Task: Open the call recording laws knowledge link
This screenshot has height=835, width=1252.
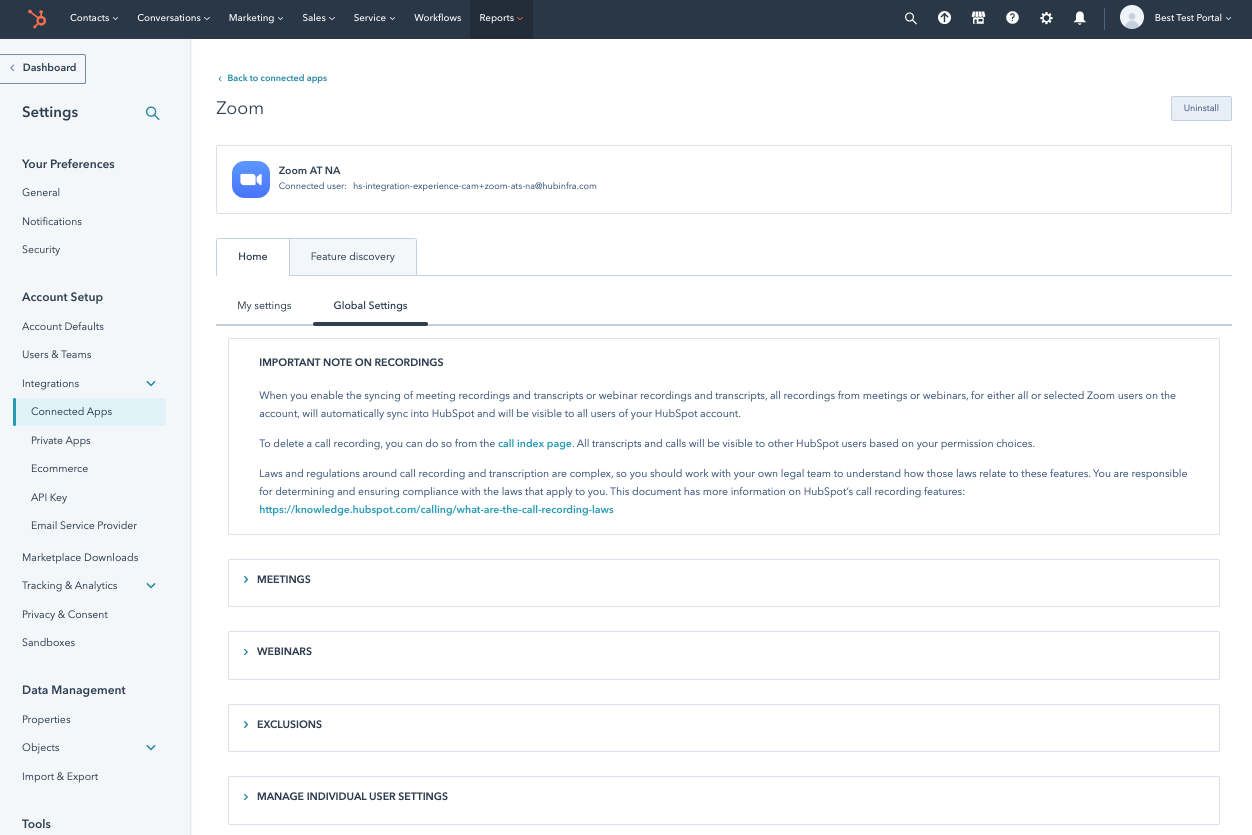Action: 436,509
